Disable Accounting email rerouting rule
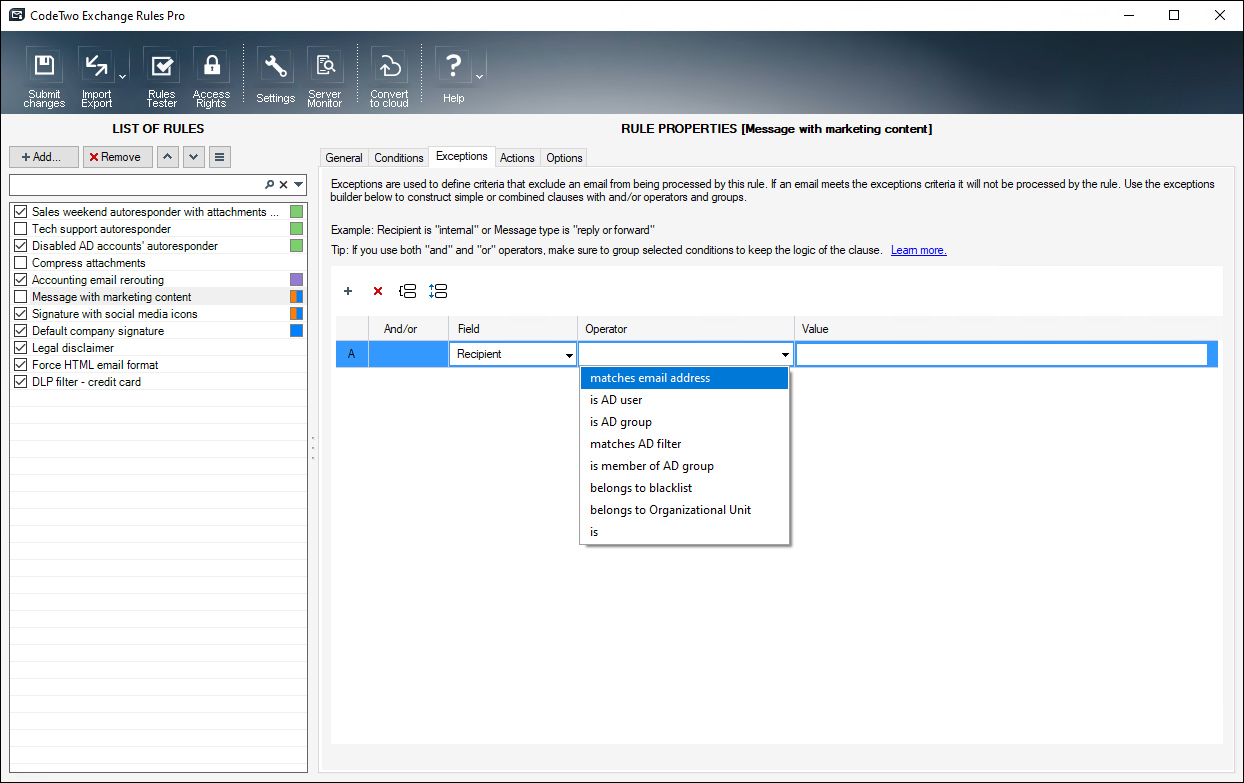This screenshot has width=1244, height=783. (x=21, y=280)
